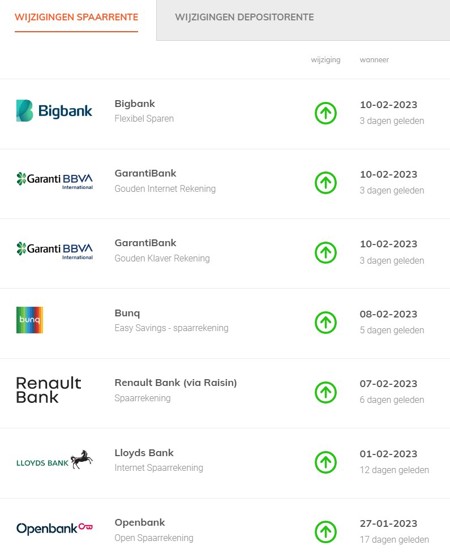Click the Openbank logo
The image size is (450, 558).
point(54,528)
